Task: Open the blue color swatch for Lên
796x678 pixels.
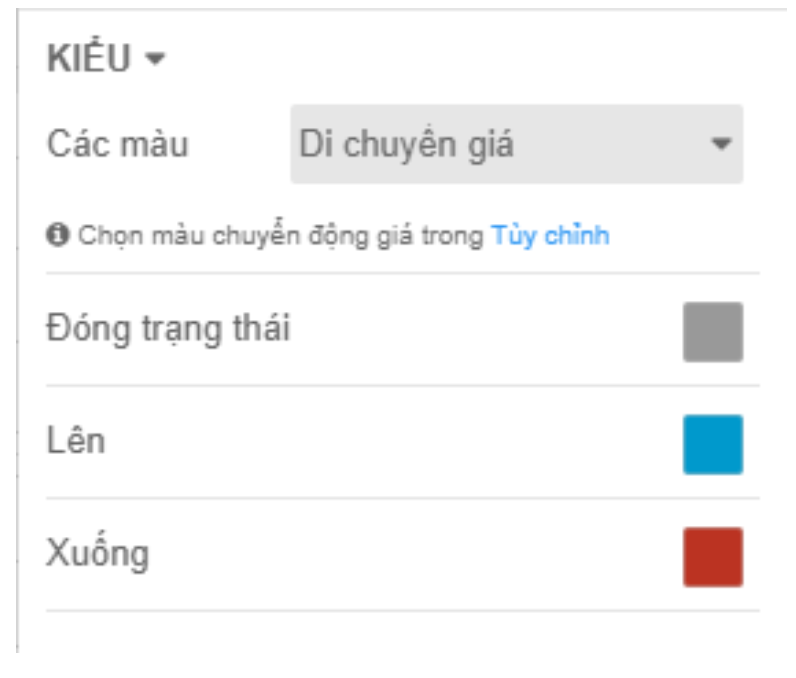Action: [713, 444]
